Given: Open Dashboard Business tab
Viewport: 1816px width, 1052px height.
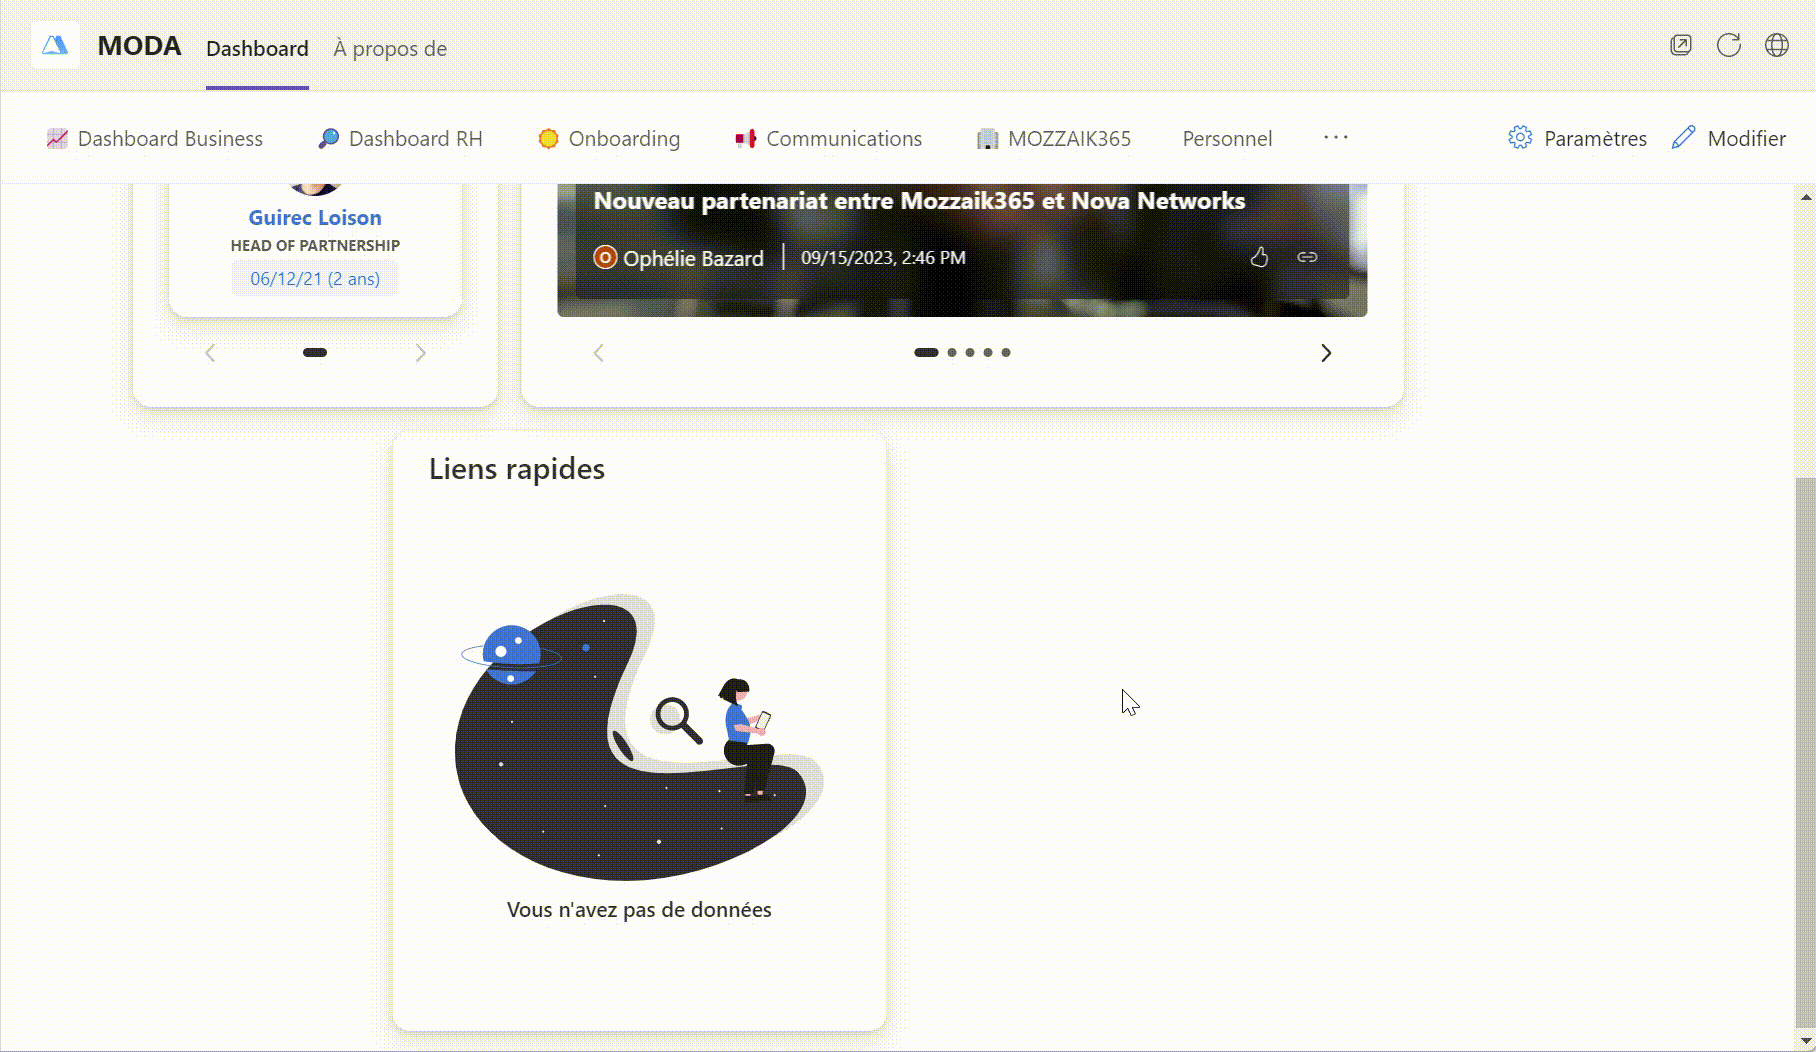Looking at the screenshot, I should click(x=155, y=139).
